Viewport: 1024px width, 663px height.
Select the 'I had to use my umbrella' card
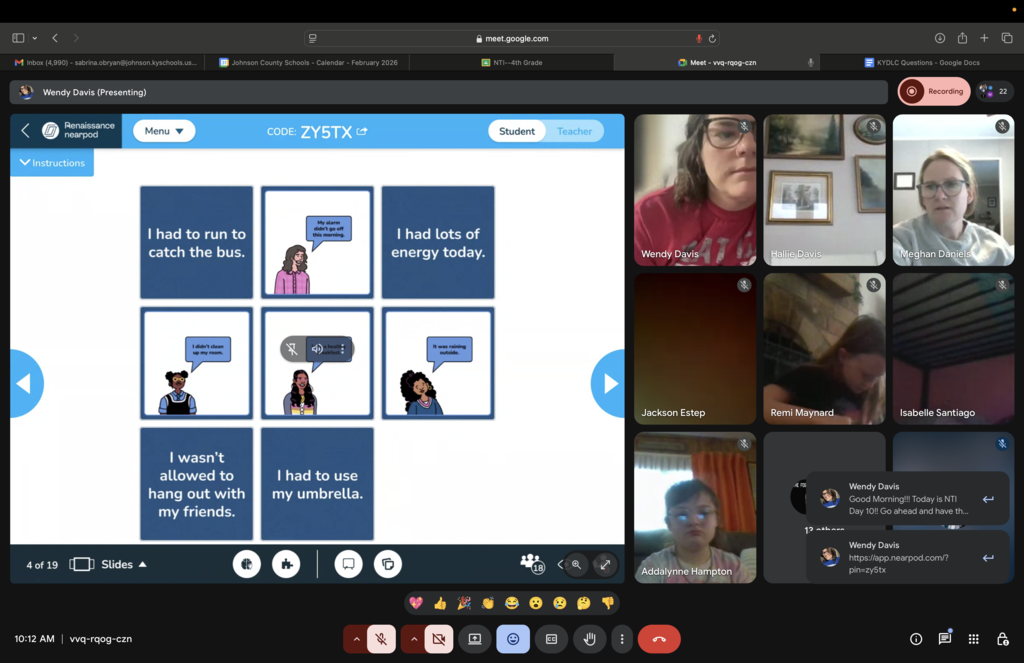[x=317, y=484]
